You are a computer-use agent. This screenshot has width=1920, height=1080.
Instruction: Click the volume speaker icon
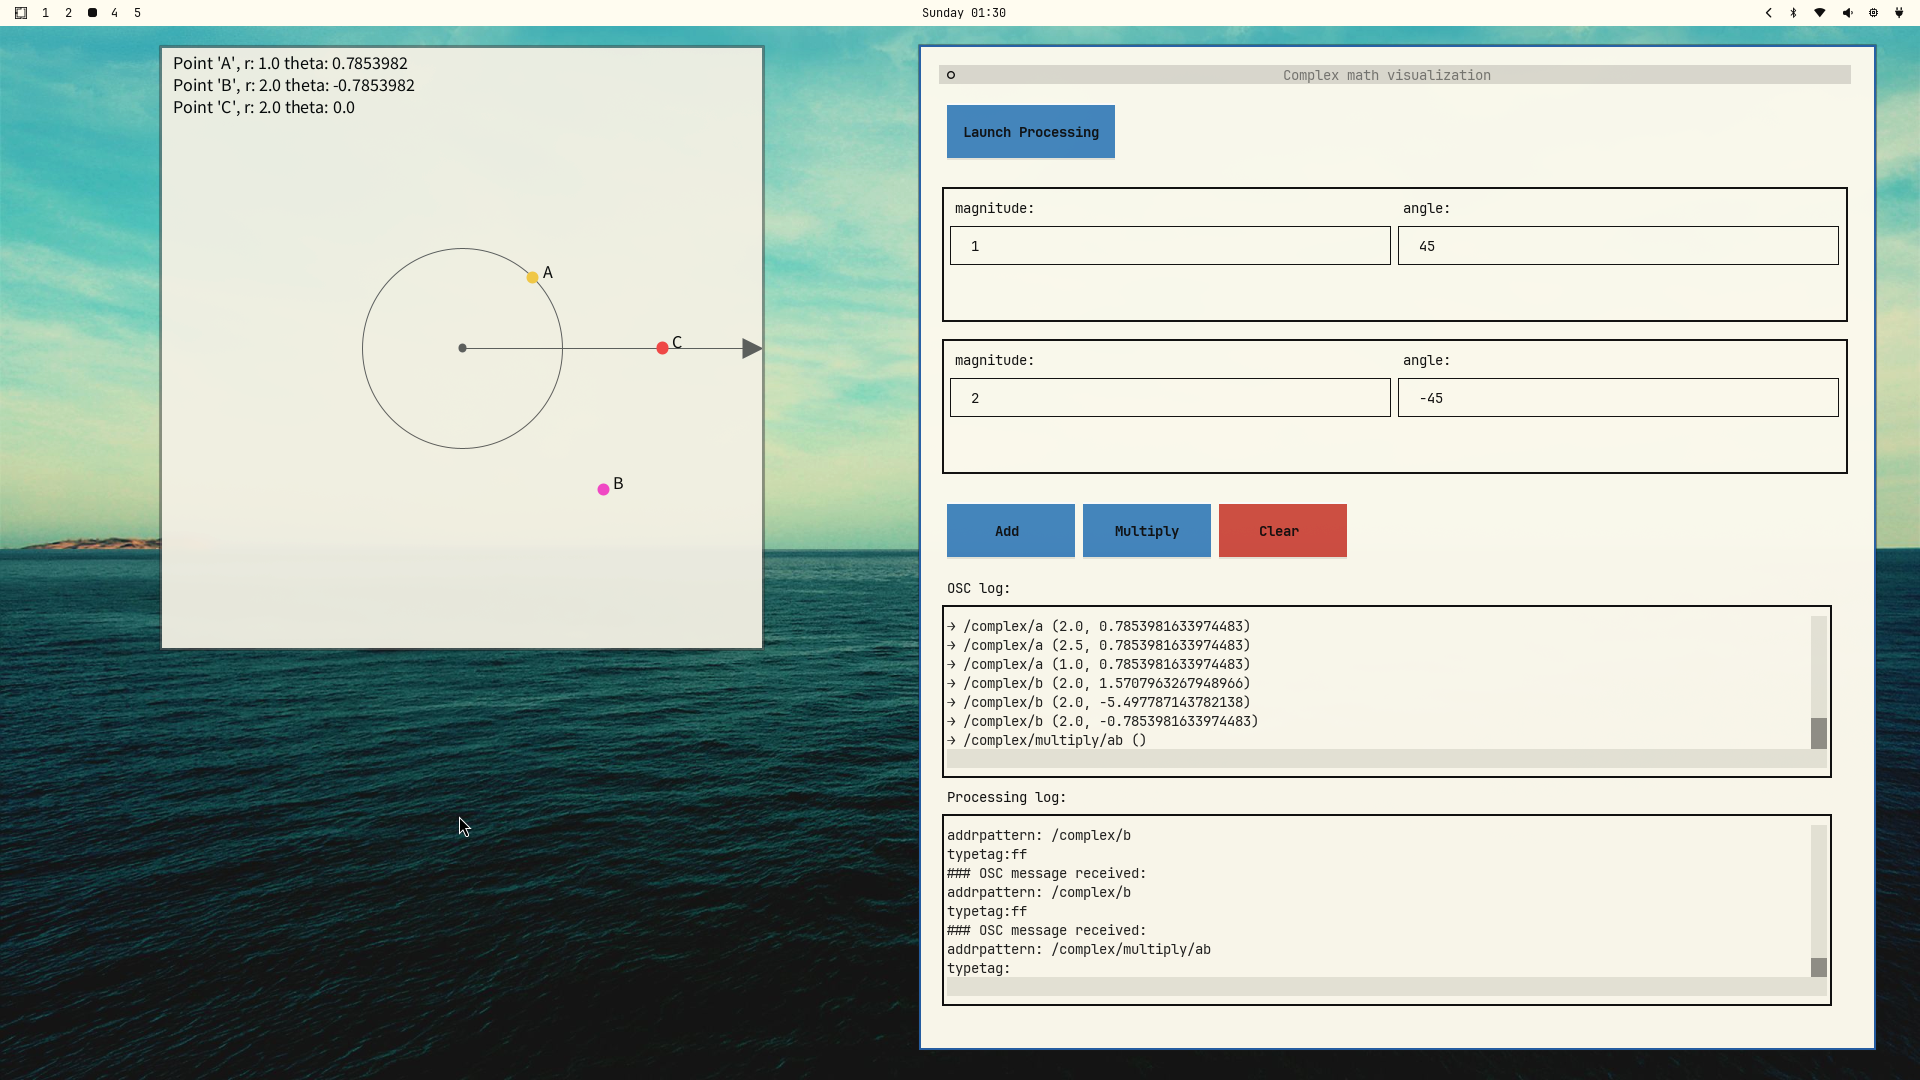1847,13
